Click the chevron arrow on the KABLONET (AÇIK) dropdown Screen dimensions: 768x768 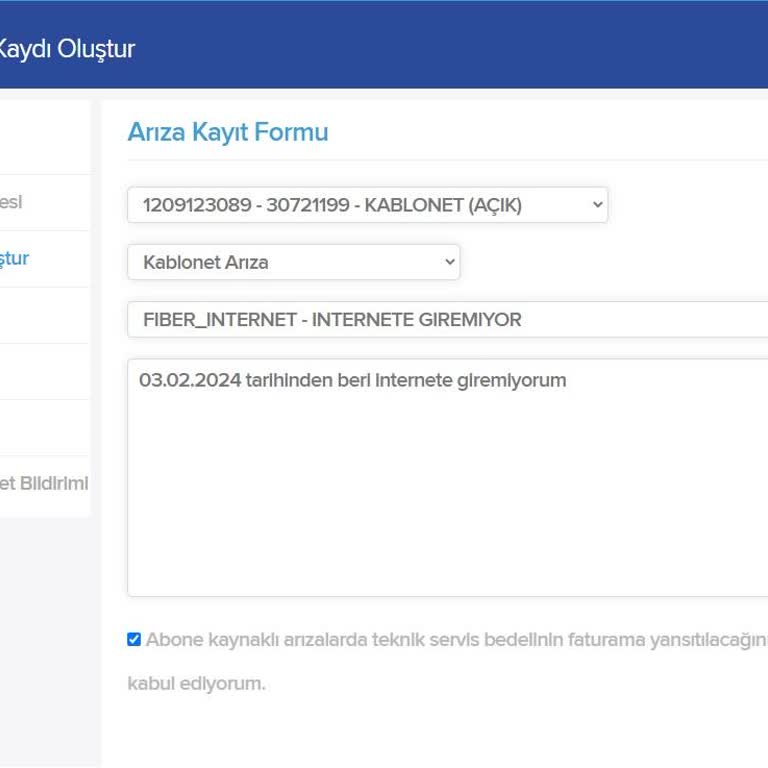[597, 205]
